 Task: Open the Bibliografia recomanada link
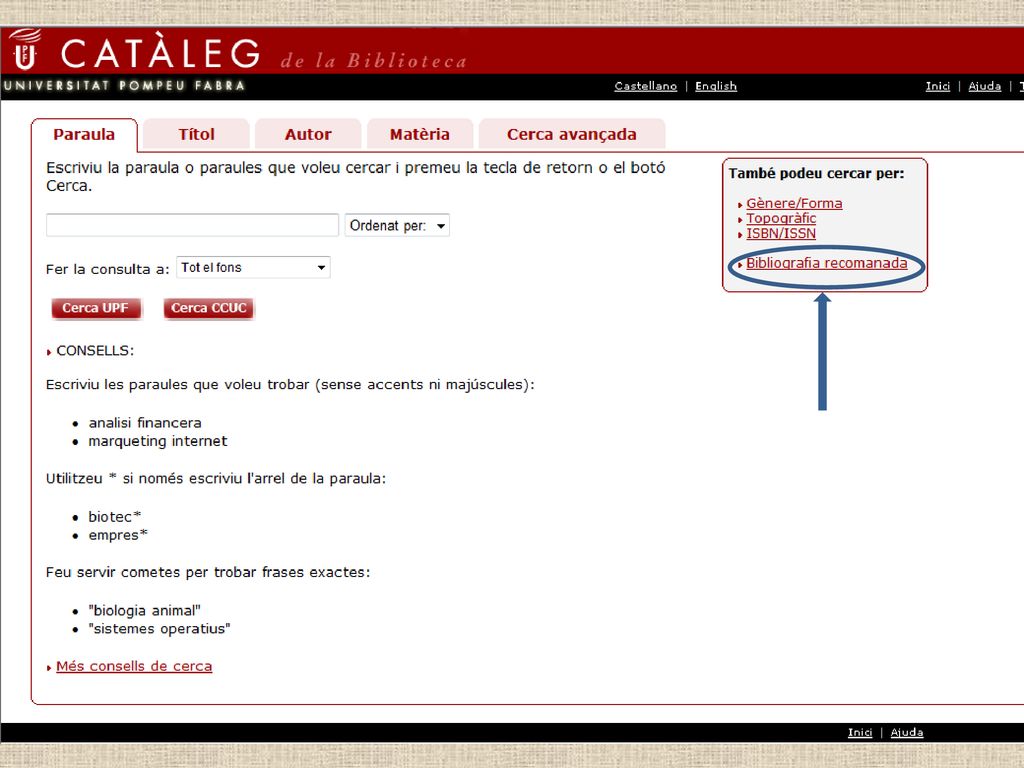[827, 263]
